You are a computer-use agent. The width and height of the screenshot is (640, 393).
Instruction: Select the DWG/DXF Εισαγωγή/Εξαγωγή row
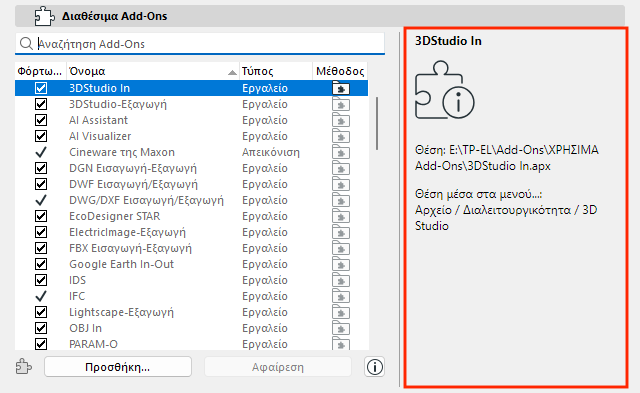point(191,200)
